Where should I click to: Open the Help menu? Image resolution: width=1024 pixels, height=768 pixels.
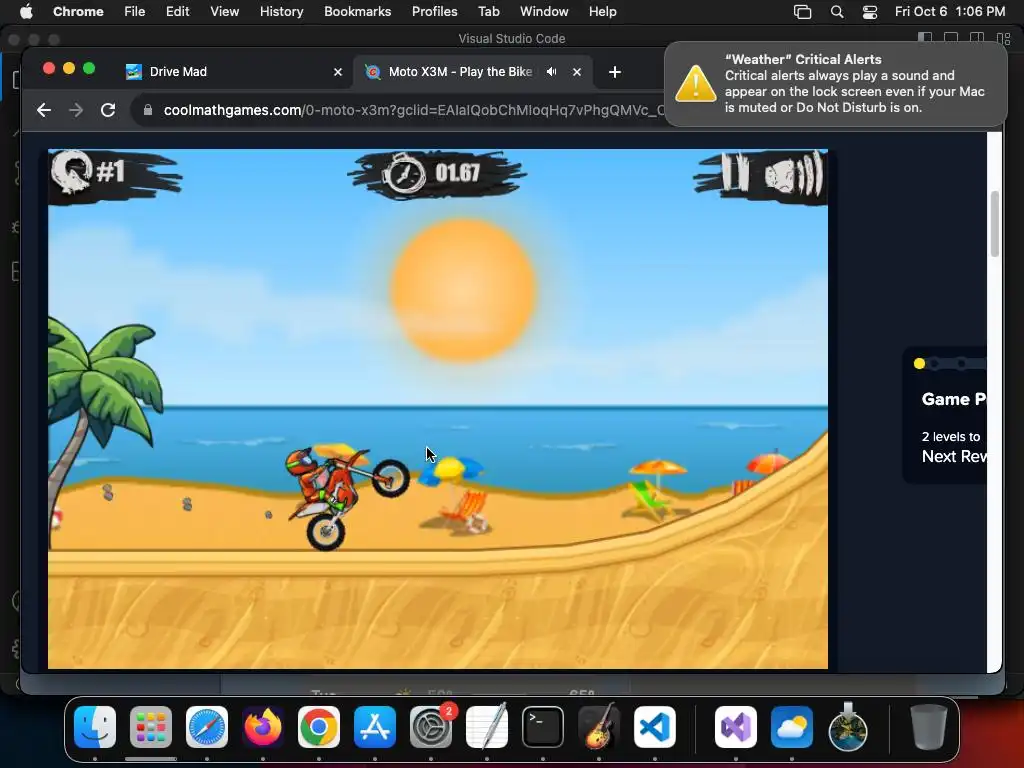coord(602,12)
